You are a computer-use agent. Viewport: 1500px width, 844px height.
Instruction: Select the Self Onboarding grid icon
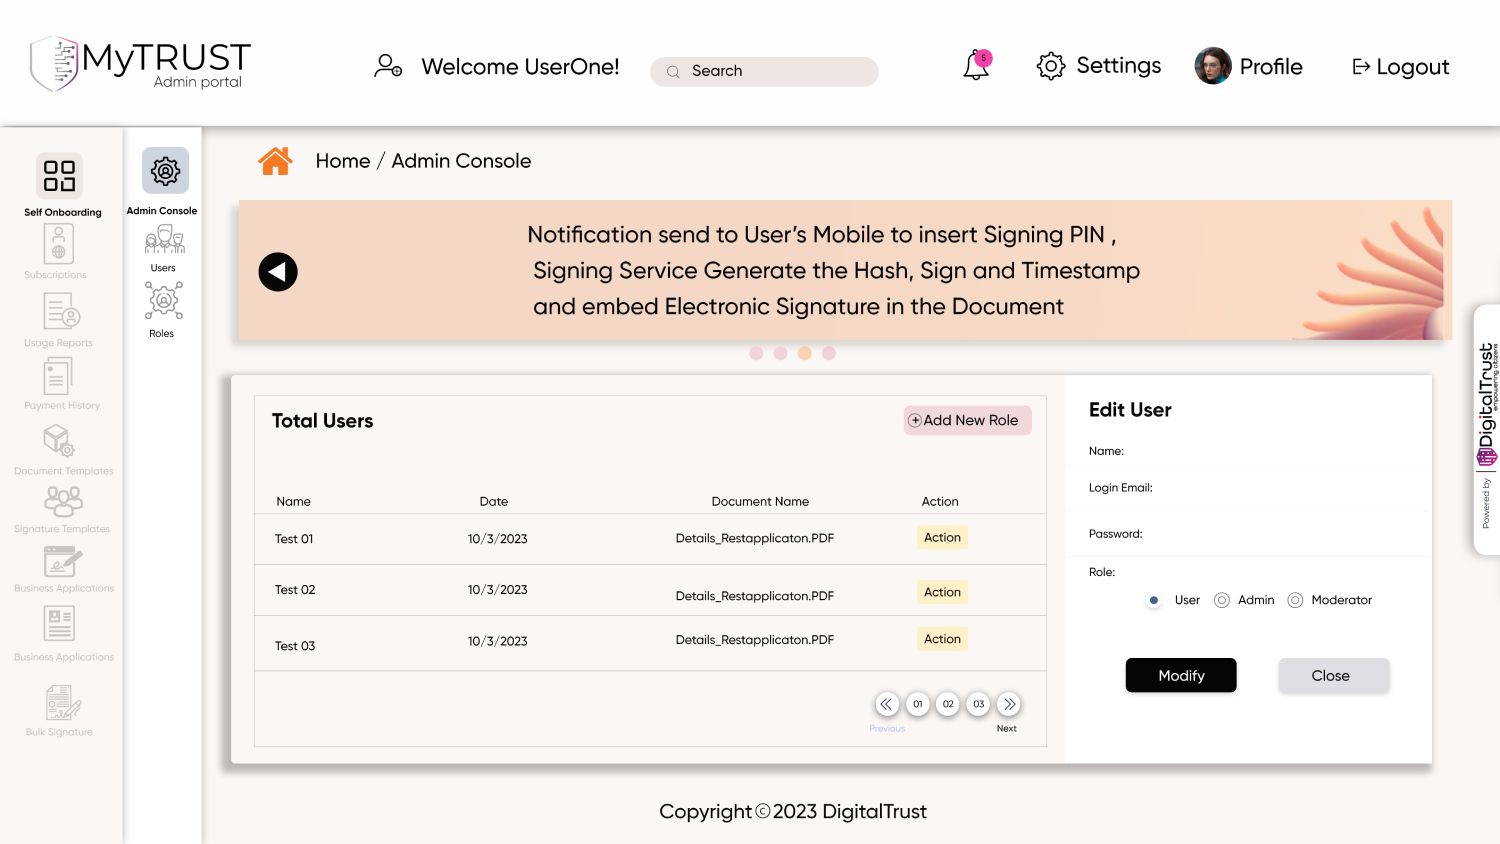(x=59, y=176)
